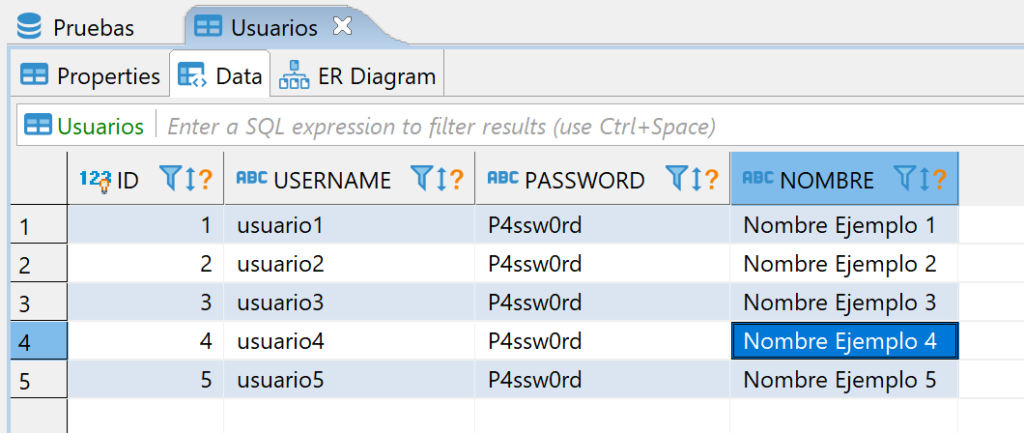Screen dimensions: 1024x433
Task: Click the filter icon in USERNAME column
Action: pyautogui.click(x=421, y=180)
